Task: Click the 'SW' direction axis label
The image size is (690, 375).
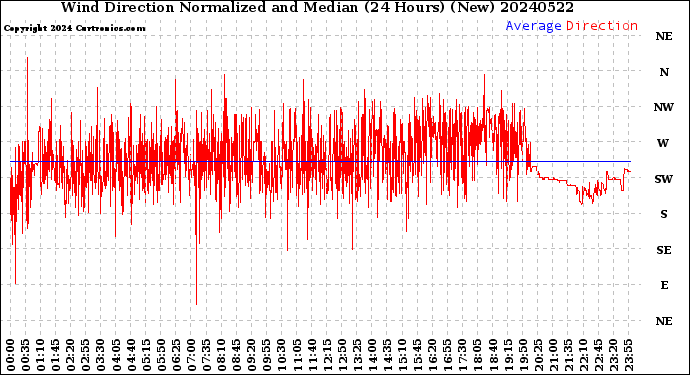Action: (664, 179)
